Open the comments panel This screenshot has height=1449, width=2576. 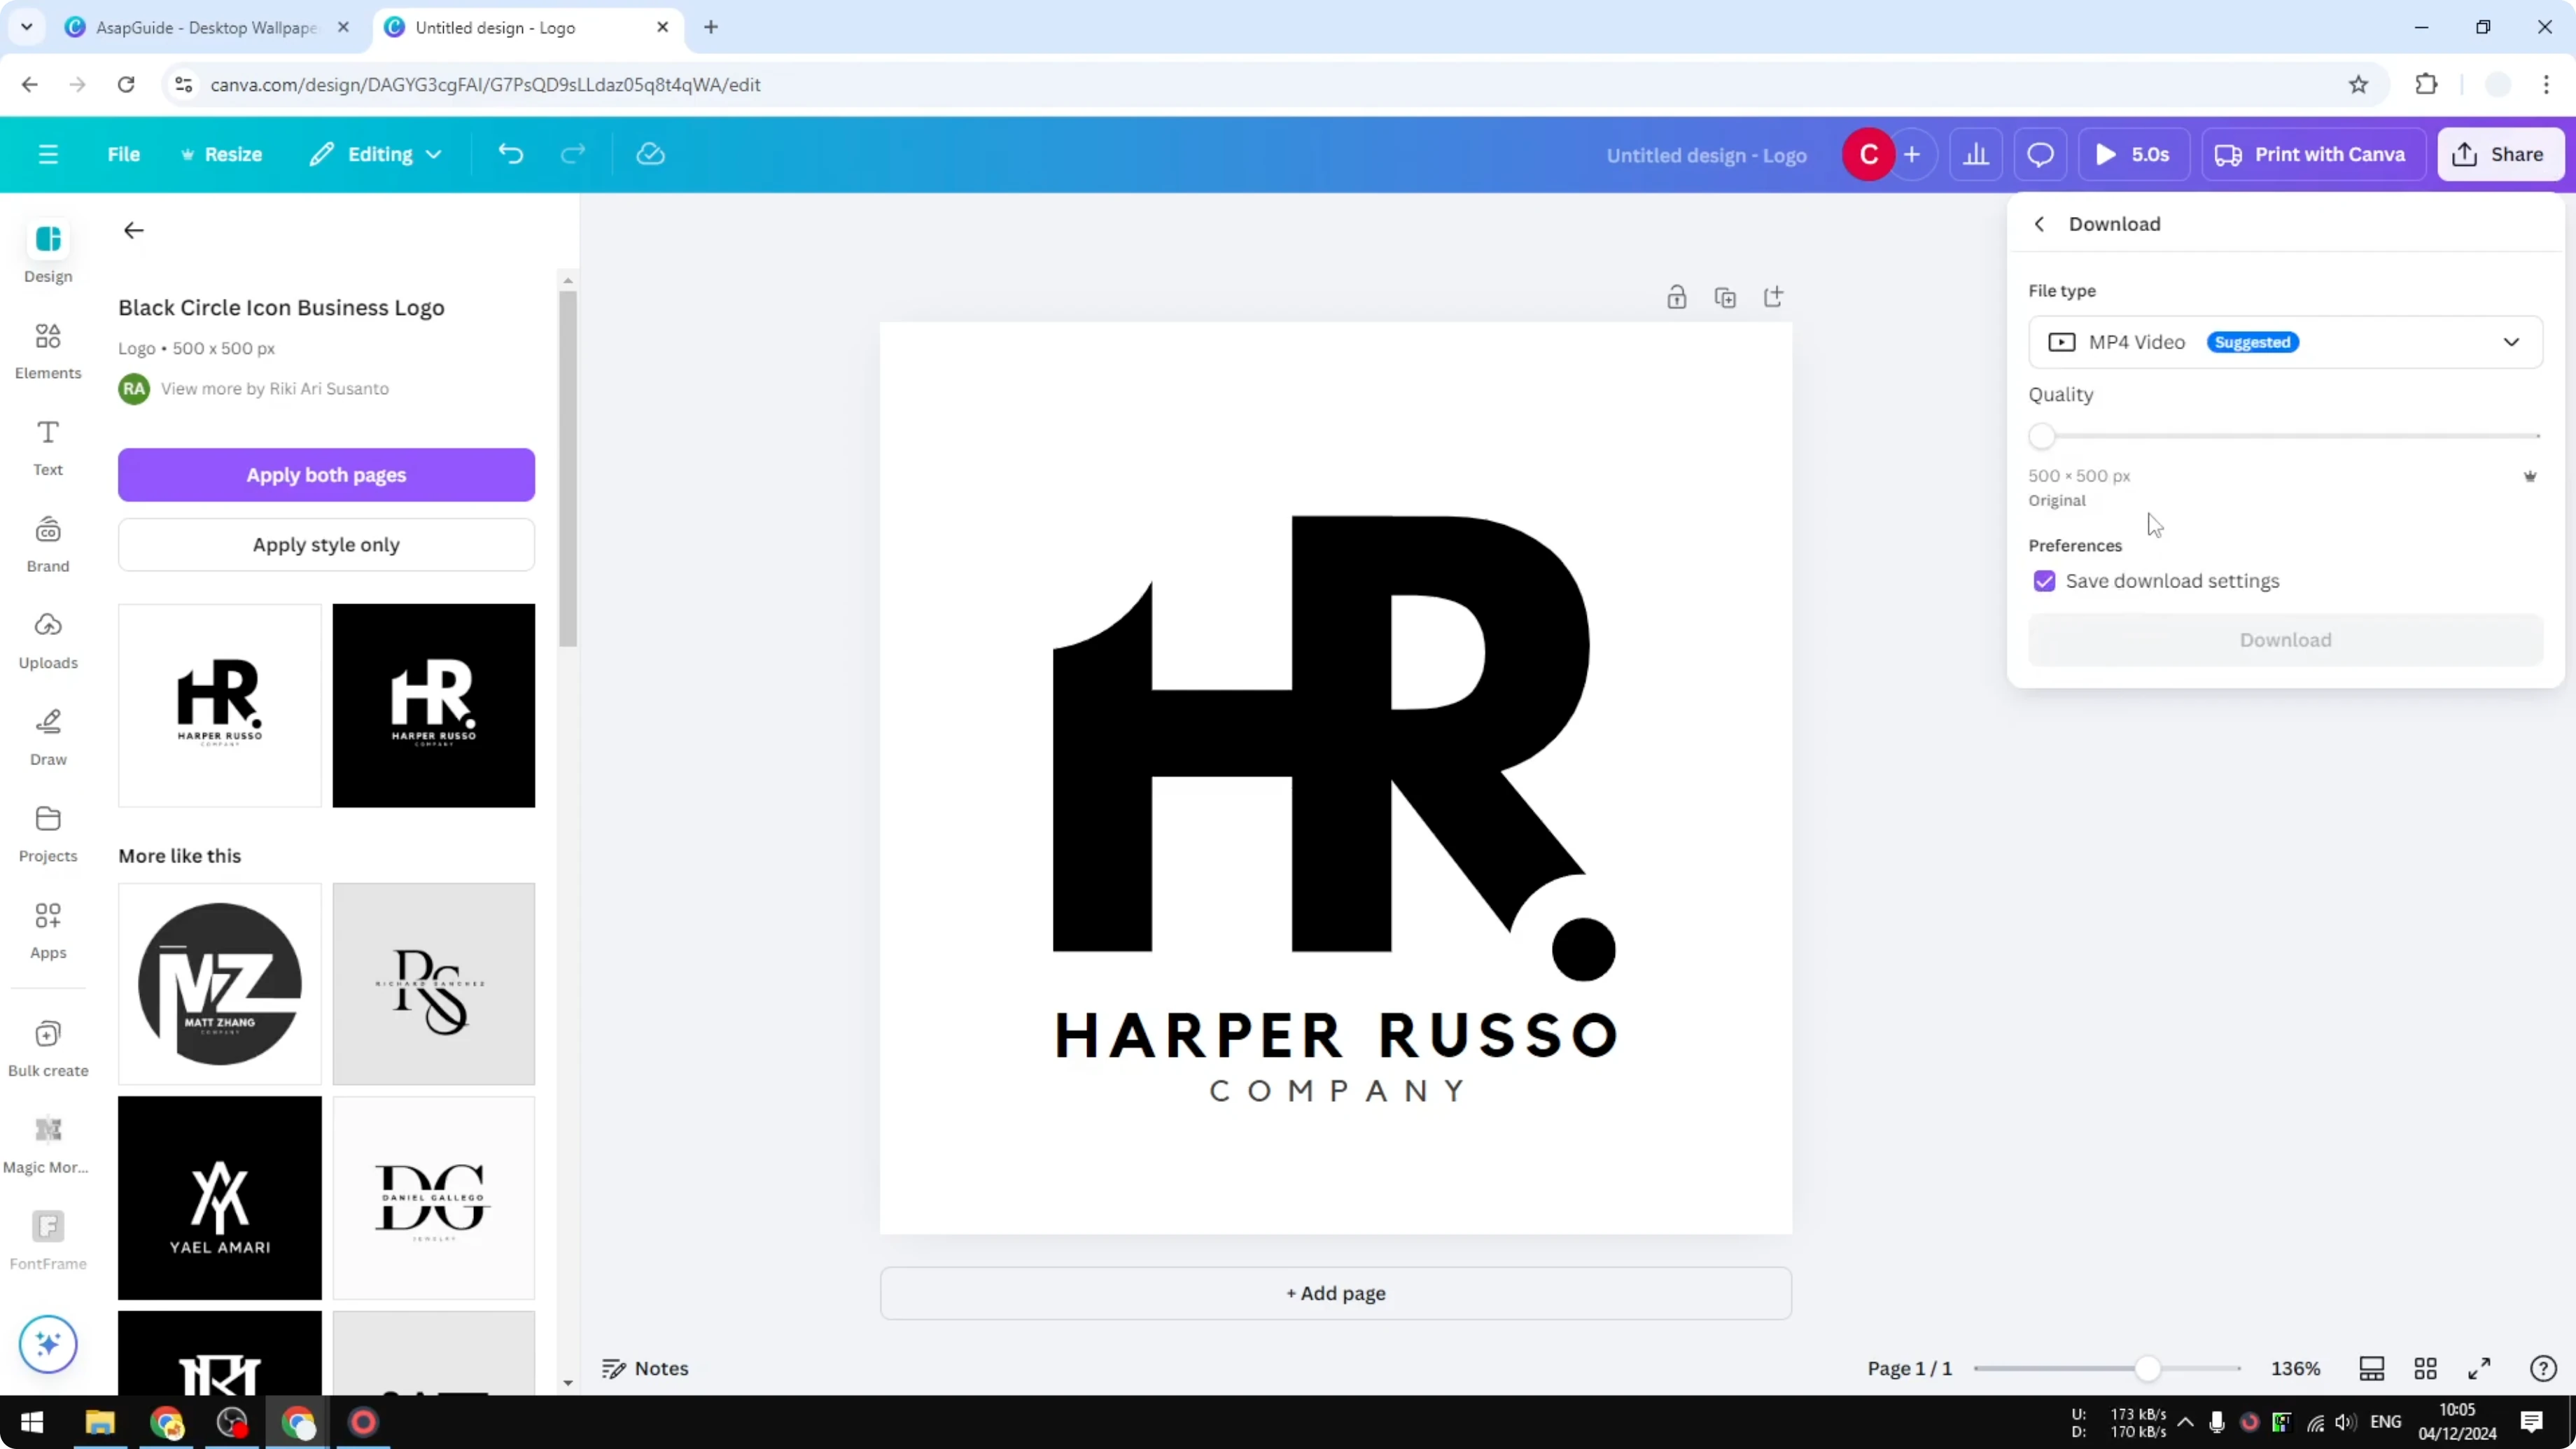tap(2040, 153)
